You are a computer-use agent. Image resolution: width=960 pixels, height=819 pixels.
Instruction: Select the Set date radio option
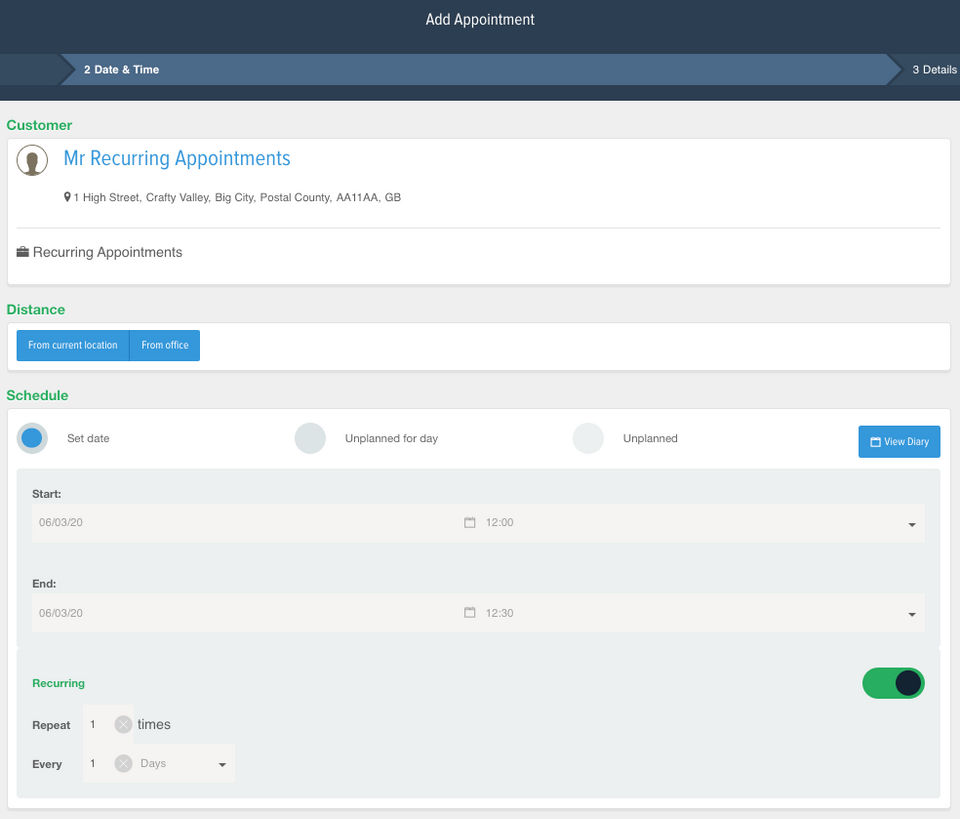pos(32,438)
